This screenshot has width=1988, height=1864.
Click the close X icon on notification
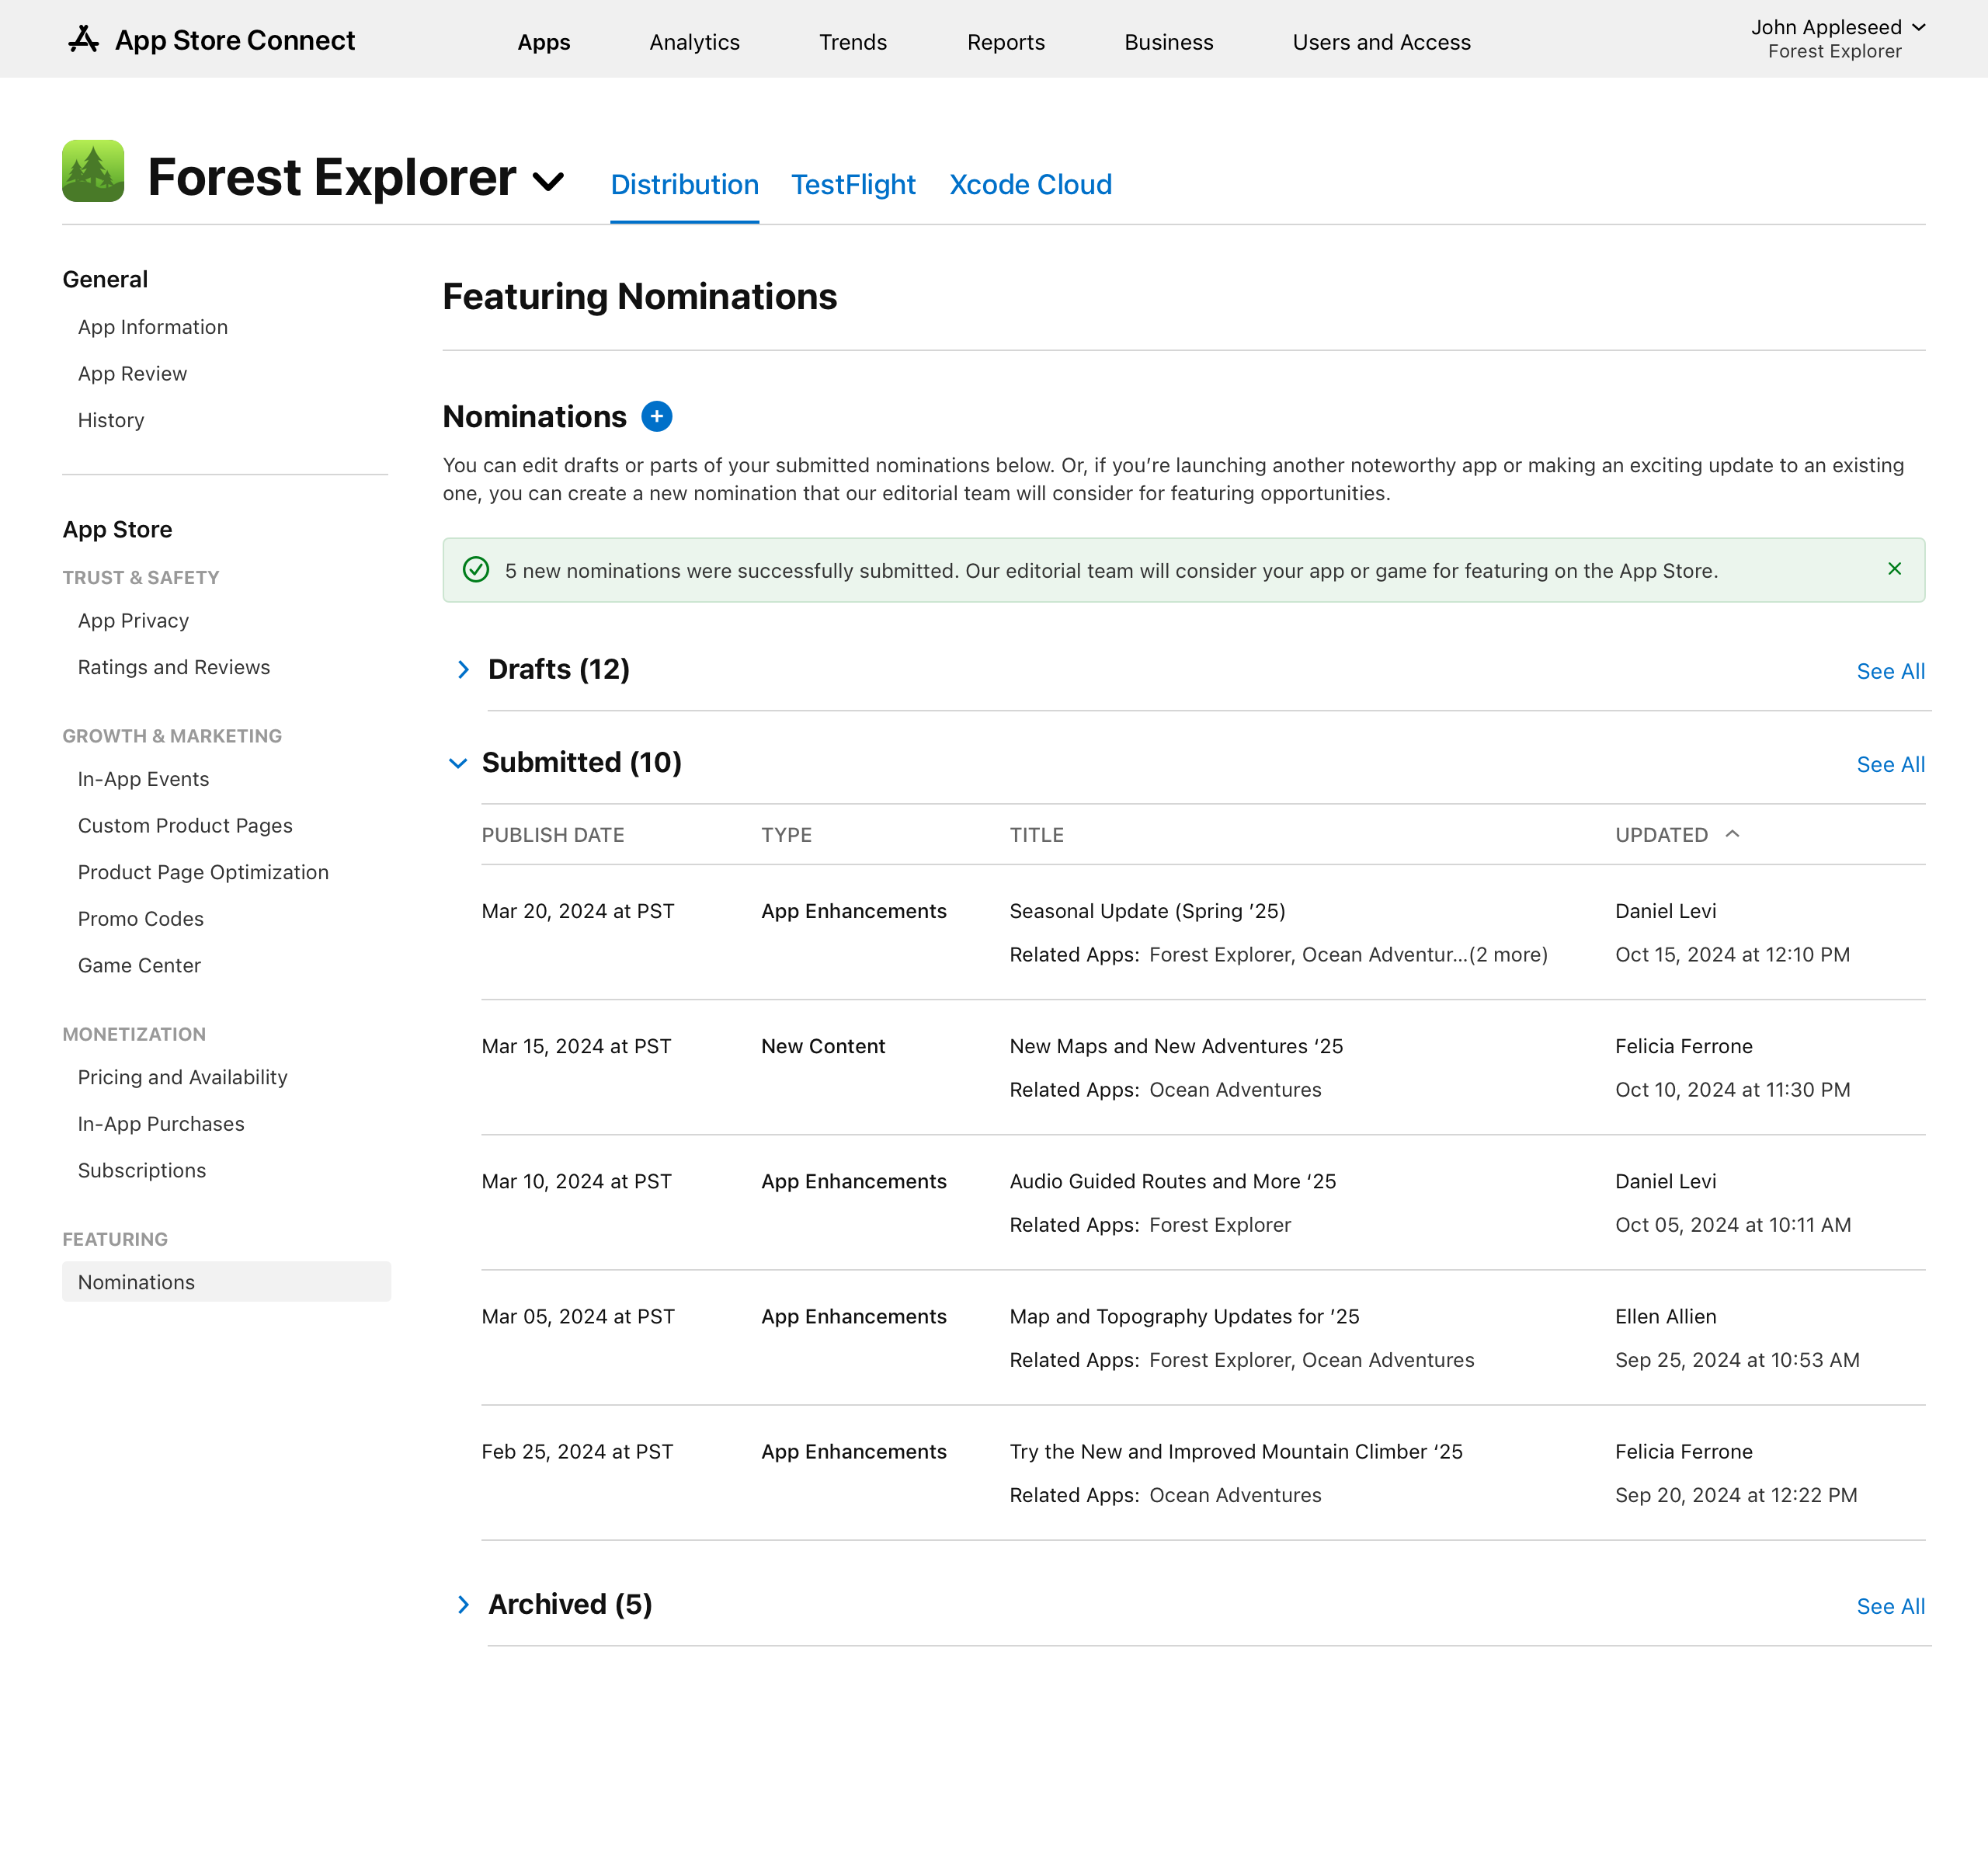(1895, 569)
